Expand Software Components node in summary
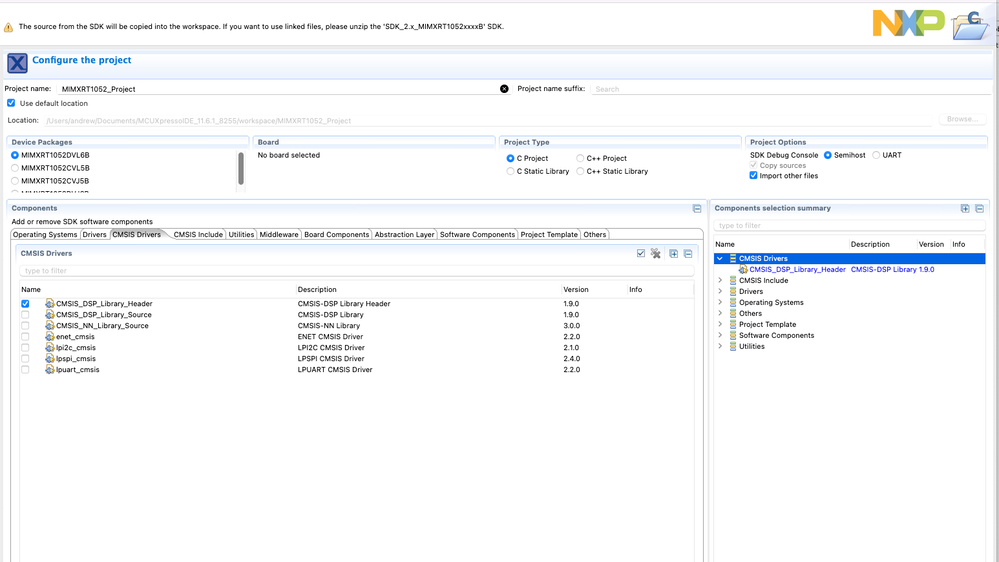Viewport: 999px width, 562px height. click(720, 335)
